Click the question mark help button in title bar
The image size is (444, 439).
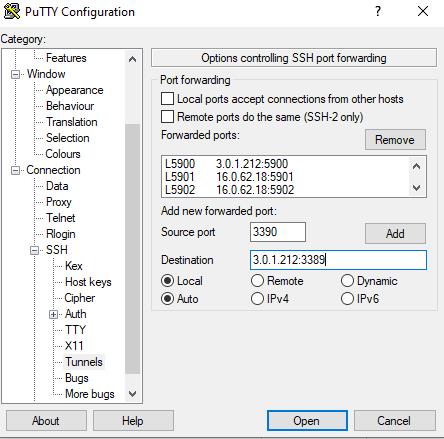click(x=378, y=11)
